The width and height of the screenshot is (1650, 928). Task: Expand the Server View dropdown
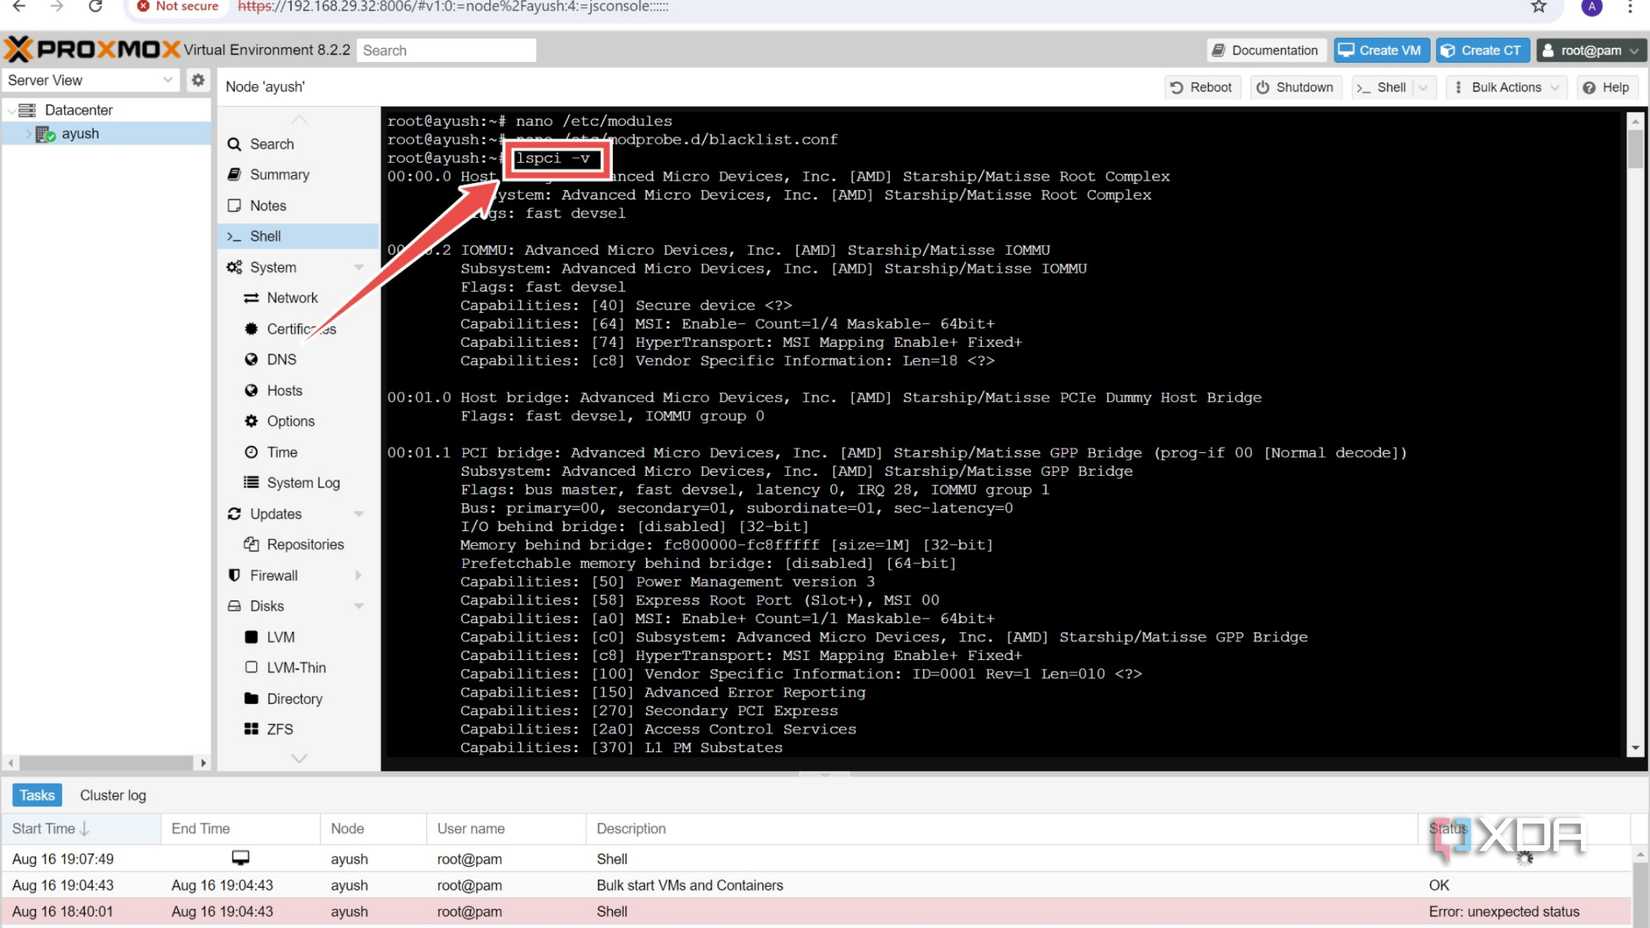coord(167,80)
